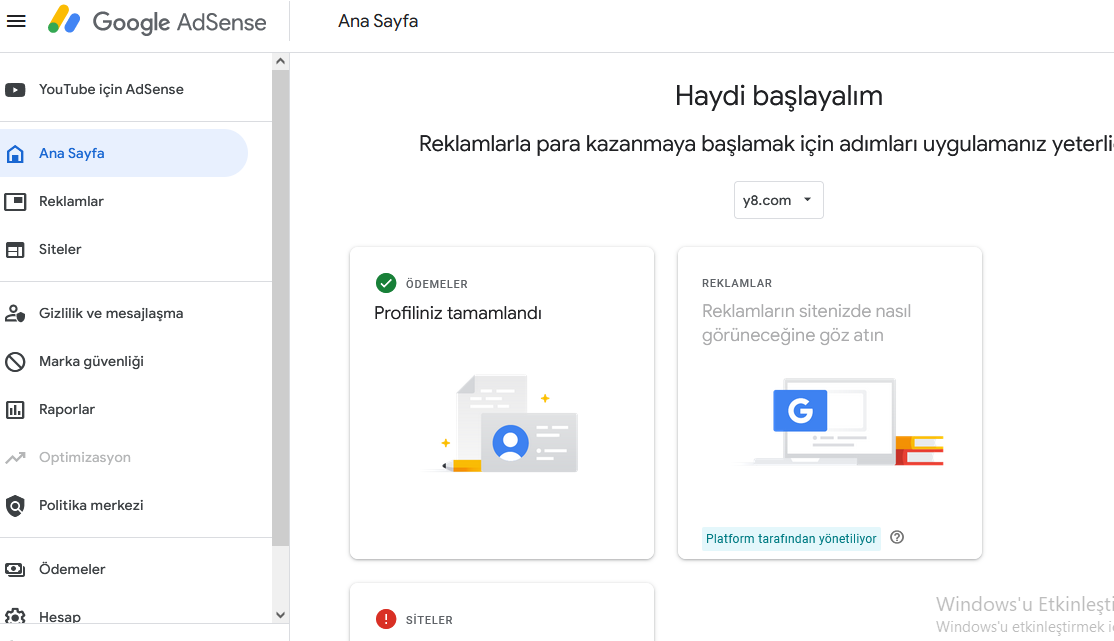Viewport: 1114px width, 641px height.
Task: Click the YouTube play icon in sidebar
Action: (x=15, y=90)
